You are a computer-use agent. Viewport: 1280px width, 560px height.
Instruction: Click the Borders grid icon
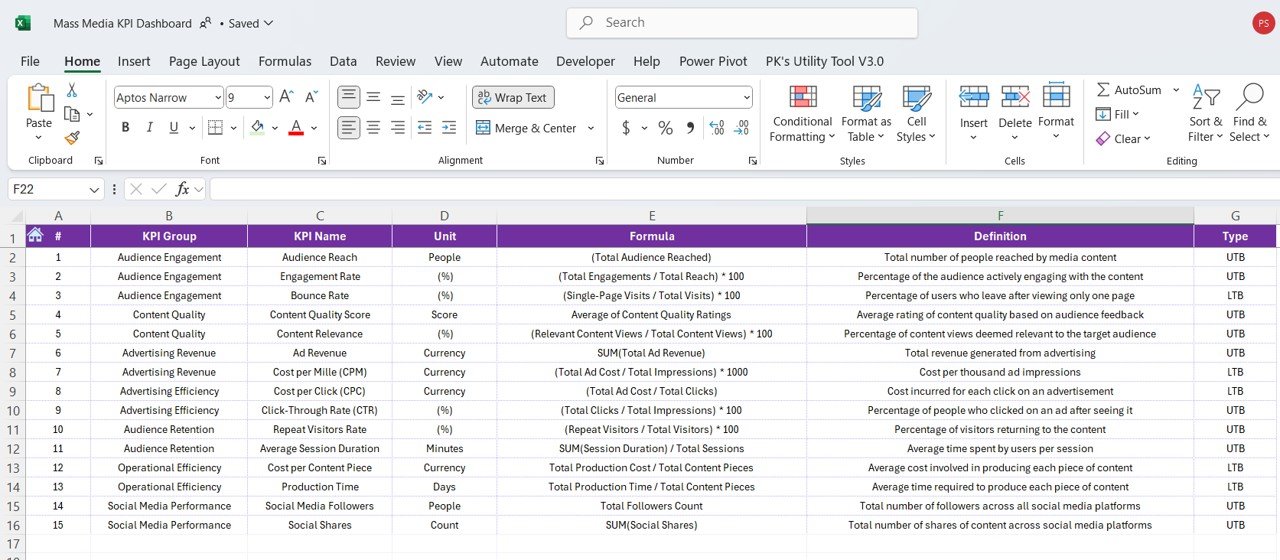pos(215,128)
